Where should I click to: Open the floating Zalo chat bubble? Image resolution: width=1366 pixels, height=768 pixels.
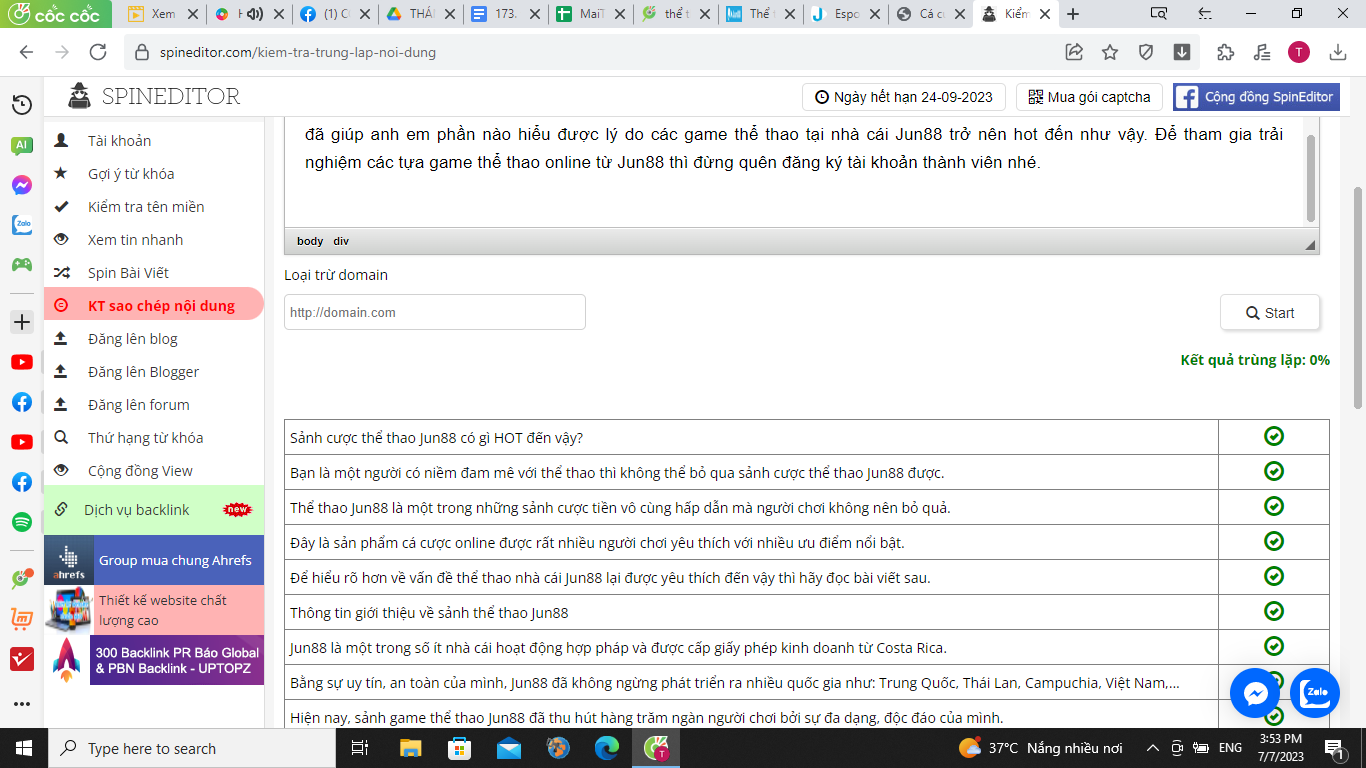1315,693
